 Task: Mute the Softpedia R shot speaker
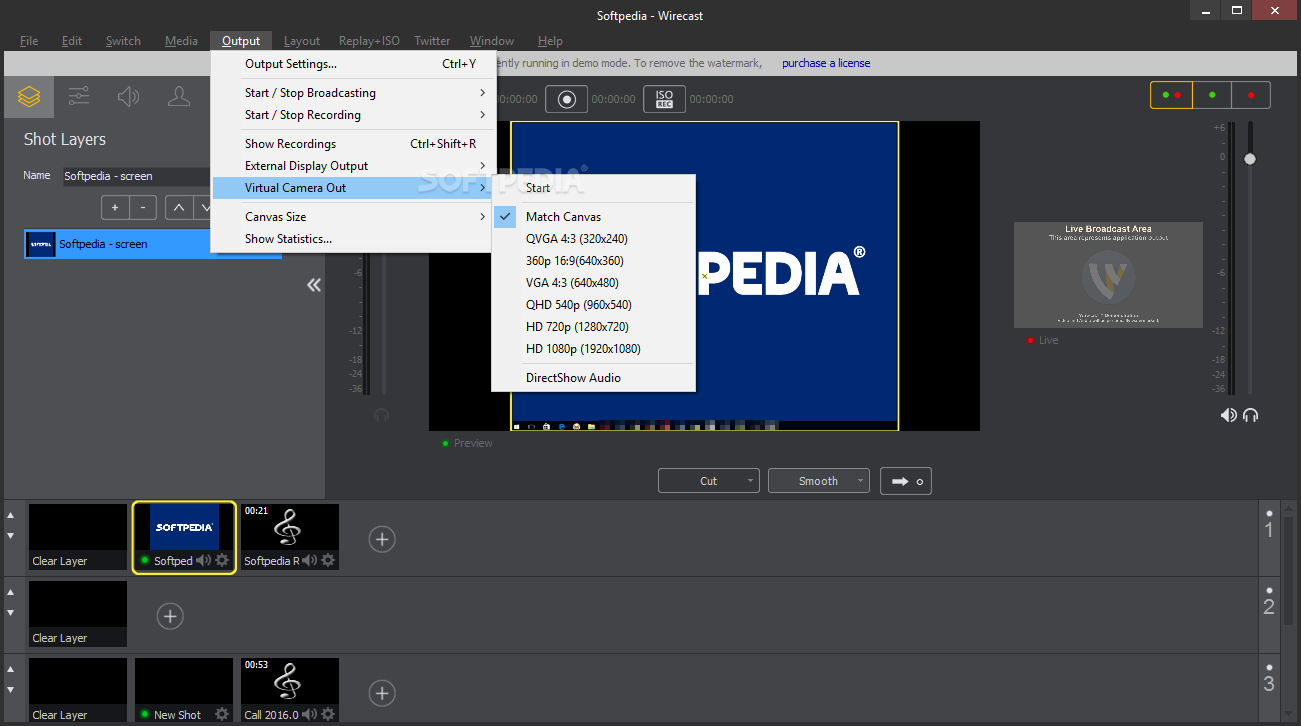(x=309, y=560)
